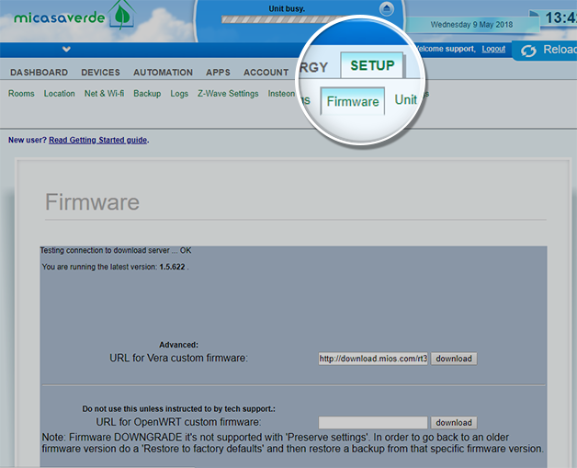
Task: Click download next to the OpenWRT firmware field
Action: point(454,423)
